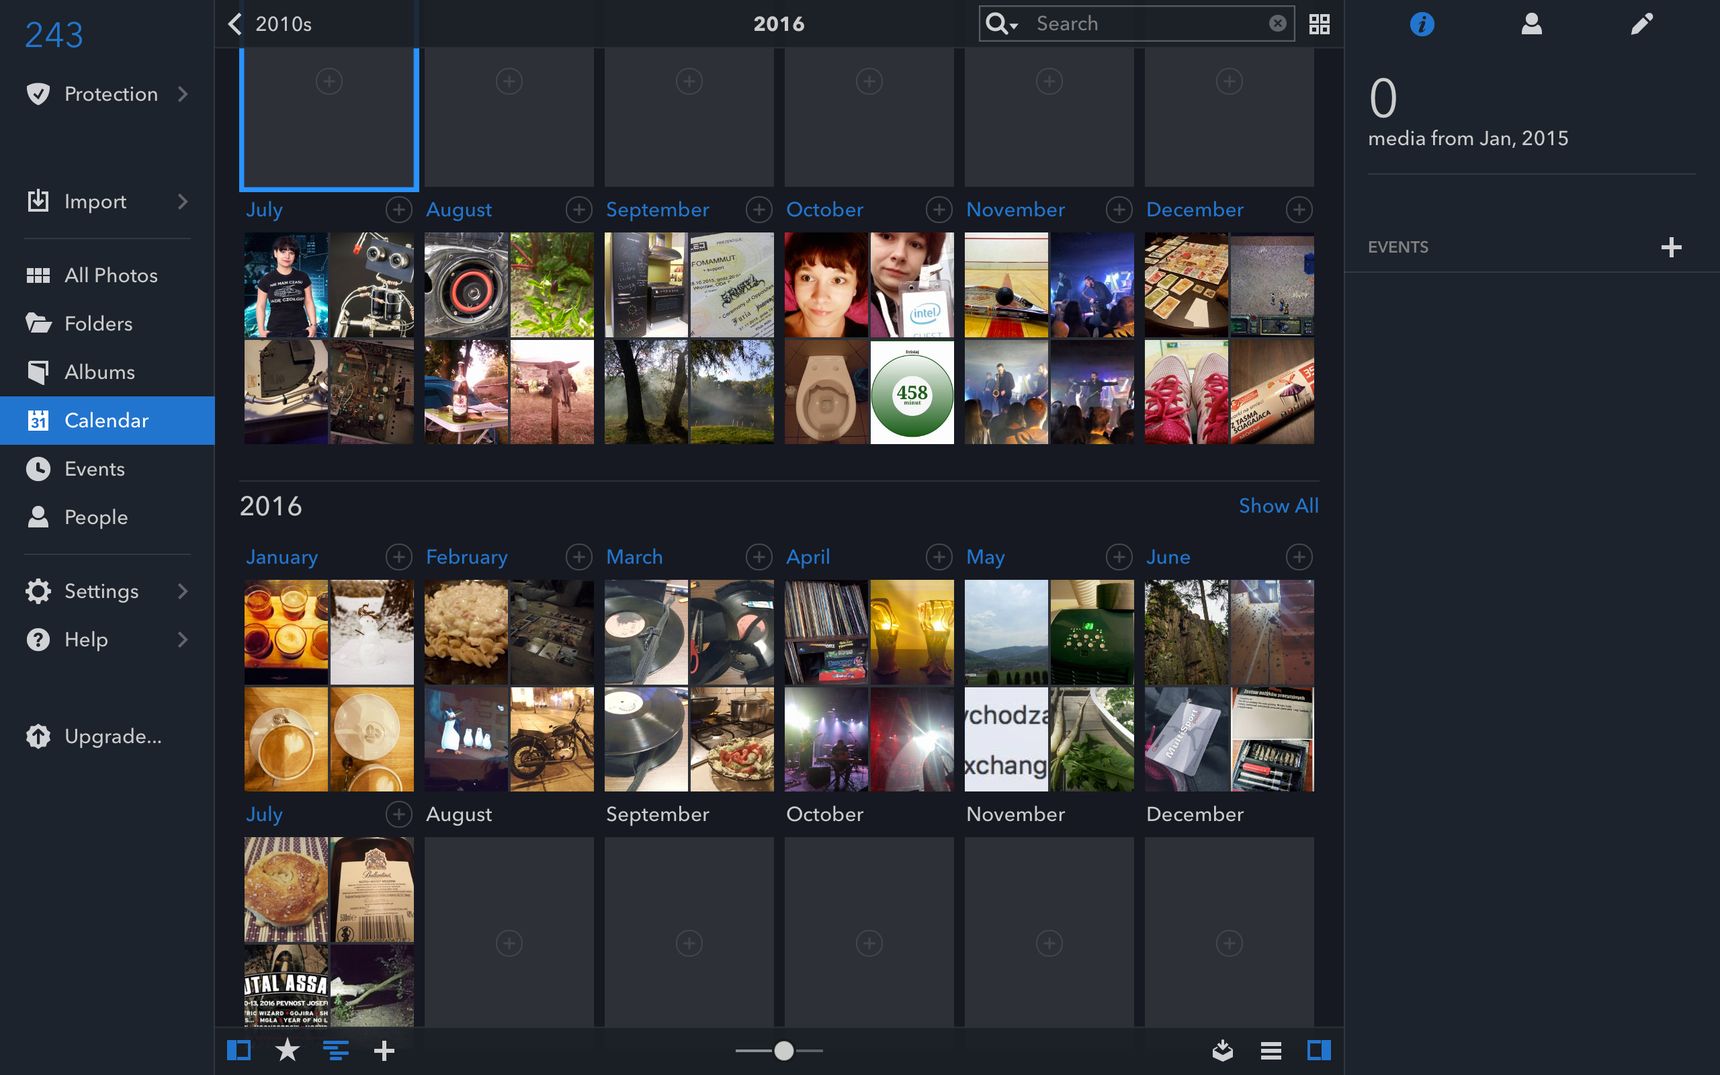Click the 243 photo count
This screenshot has height=1075, width=1720.
pos(54,35)
